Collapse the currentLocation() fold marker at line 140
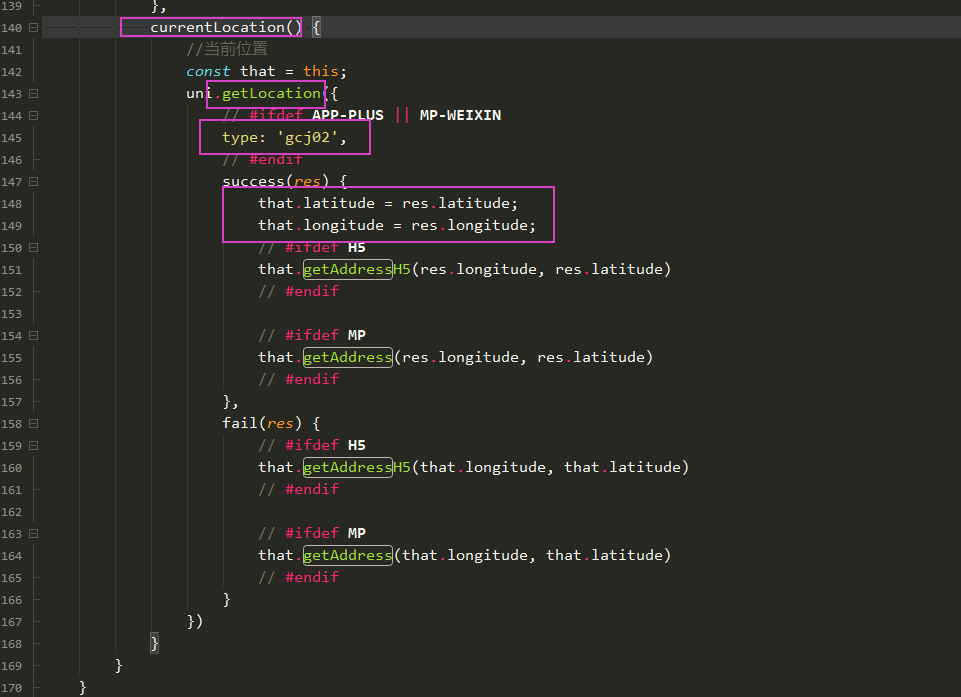 [34, 28]
